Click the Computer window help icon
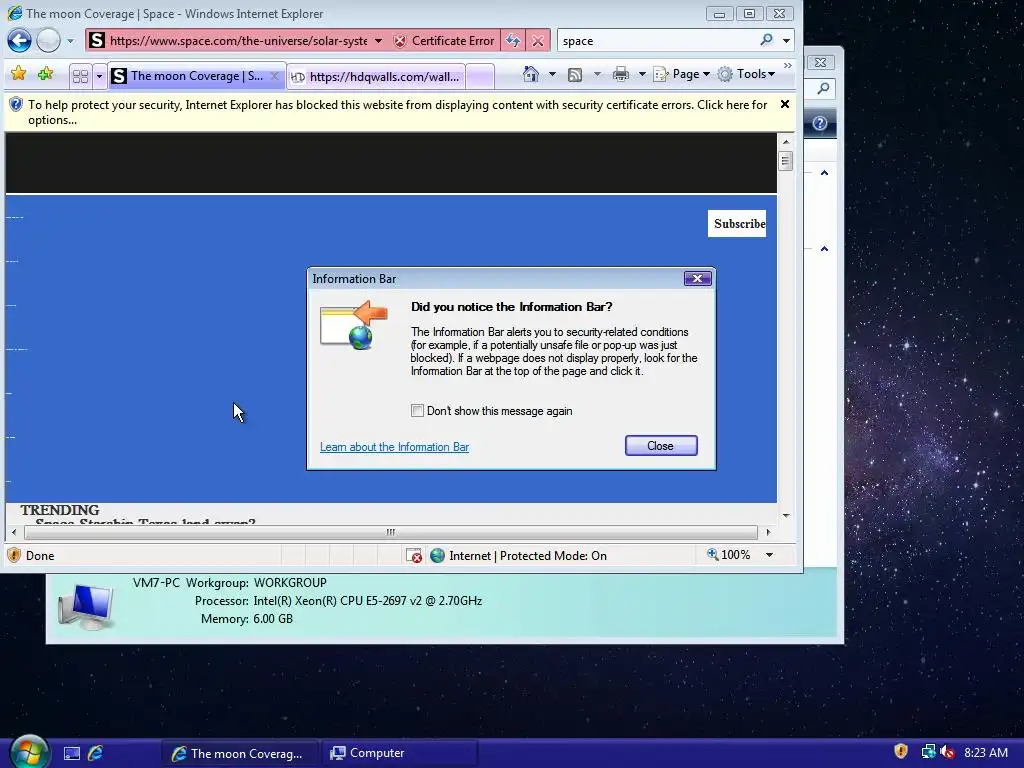This screenshot has height=768, width=1024. coord(820,123)
